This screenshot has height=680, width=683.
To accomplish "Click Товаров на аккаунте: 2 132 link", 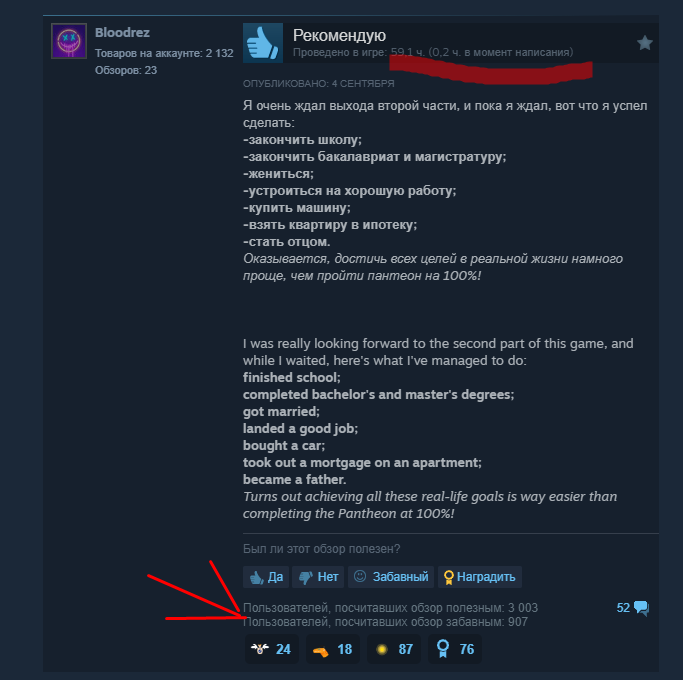I will point(164,53).
